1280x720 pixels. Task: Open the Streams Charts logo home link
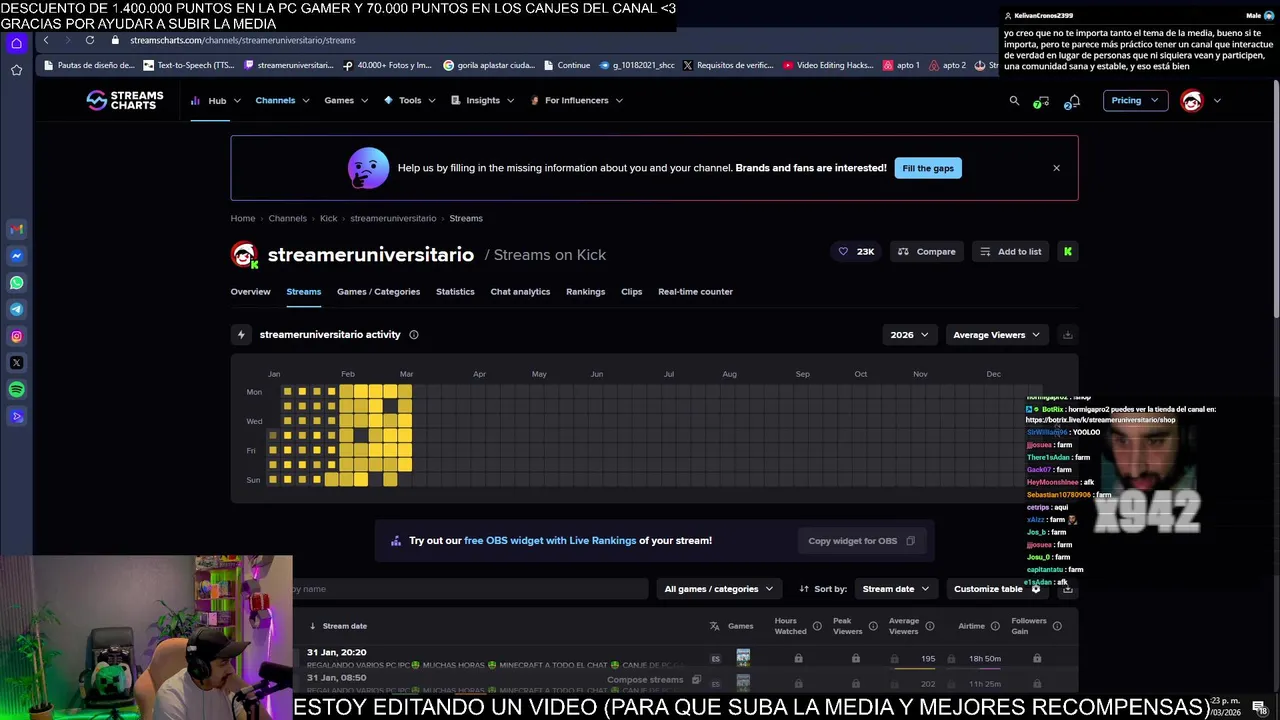(x=125, y=100)
